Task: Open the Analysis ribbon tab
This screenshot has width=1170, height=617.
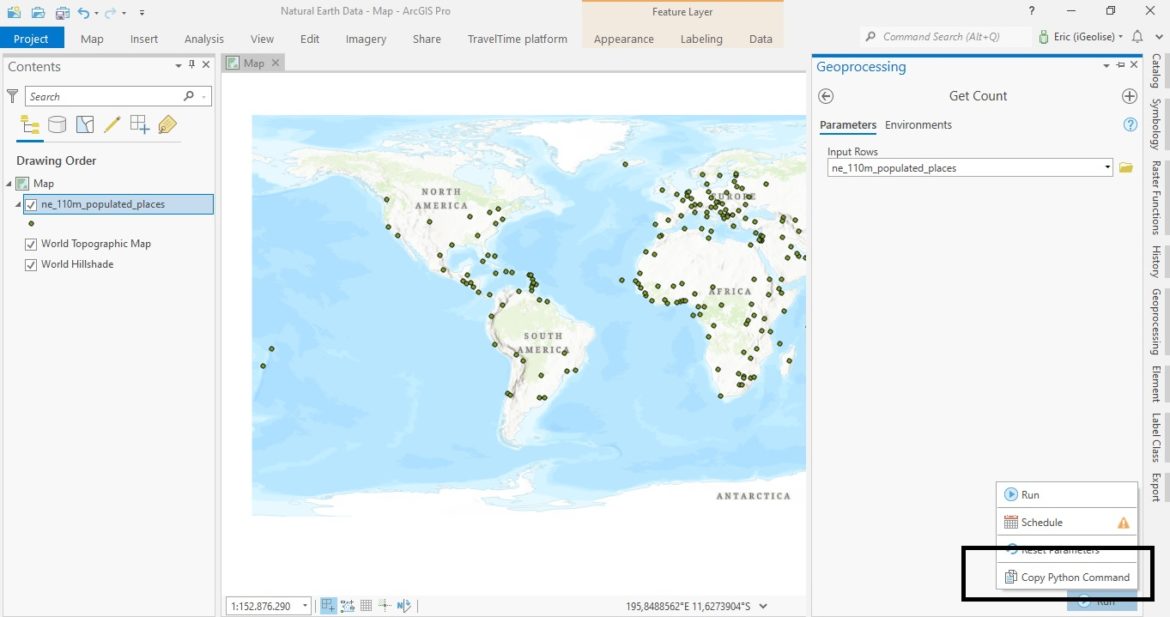Action: [204, 39]
